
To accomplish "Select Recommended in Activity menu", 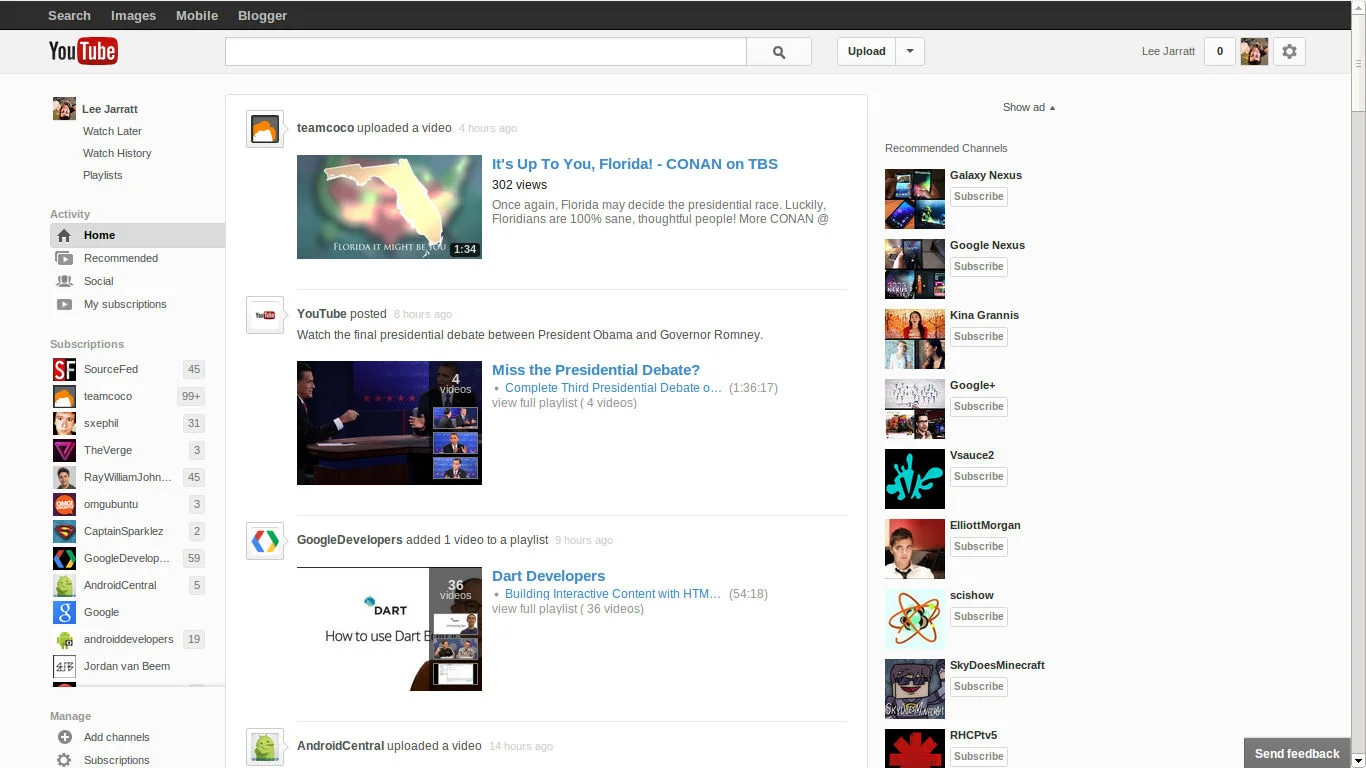I will coord(121,258).
